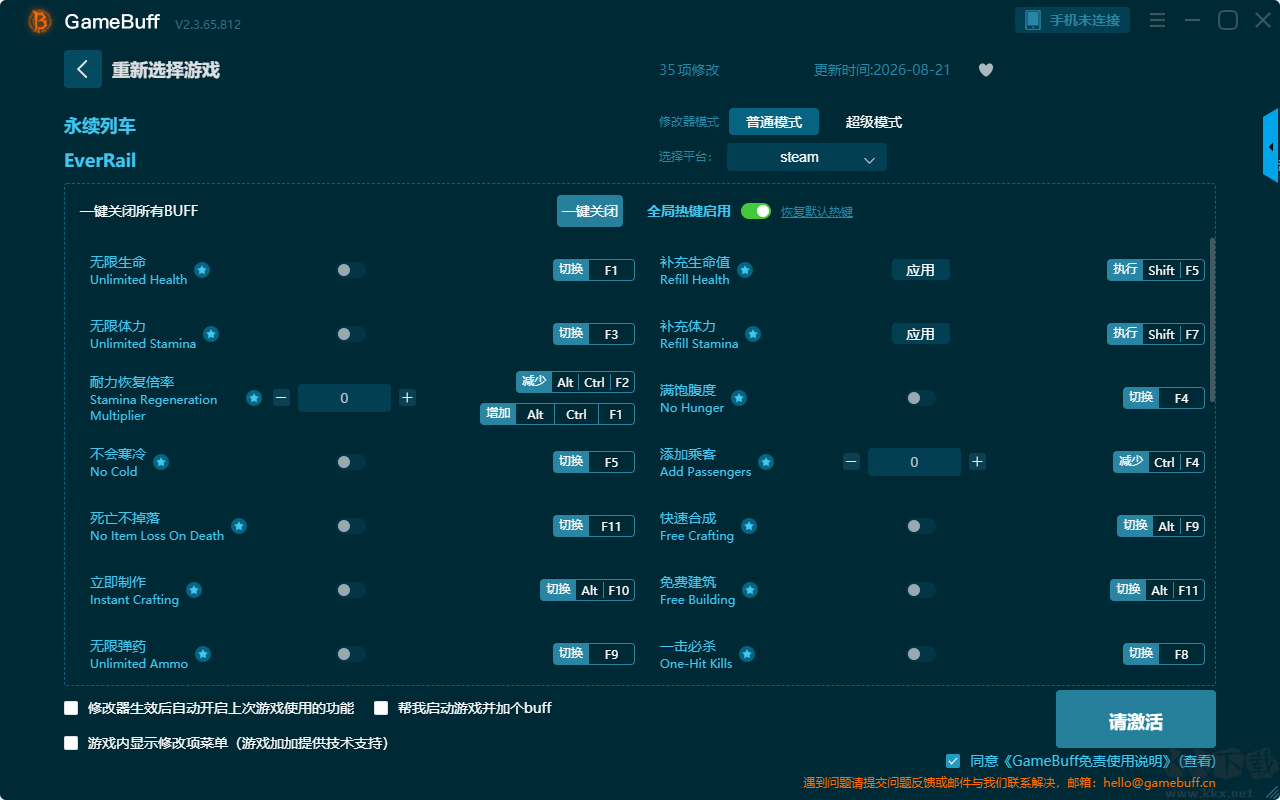The width and height of the screenshot is (1280, 800).
Task: Turn on the No Hunger toggle
Action: pos(921,398)
